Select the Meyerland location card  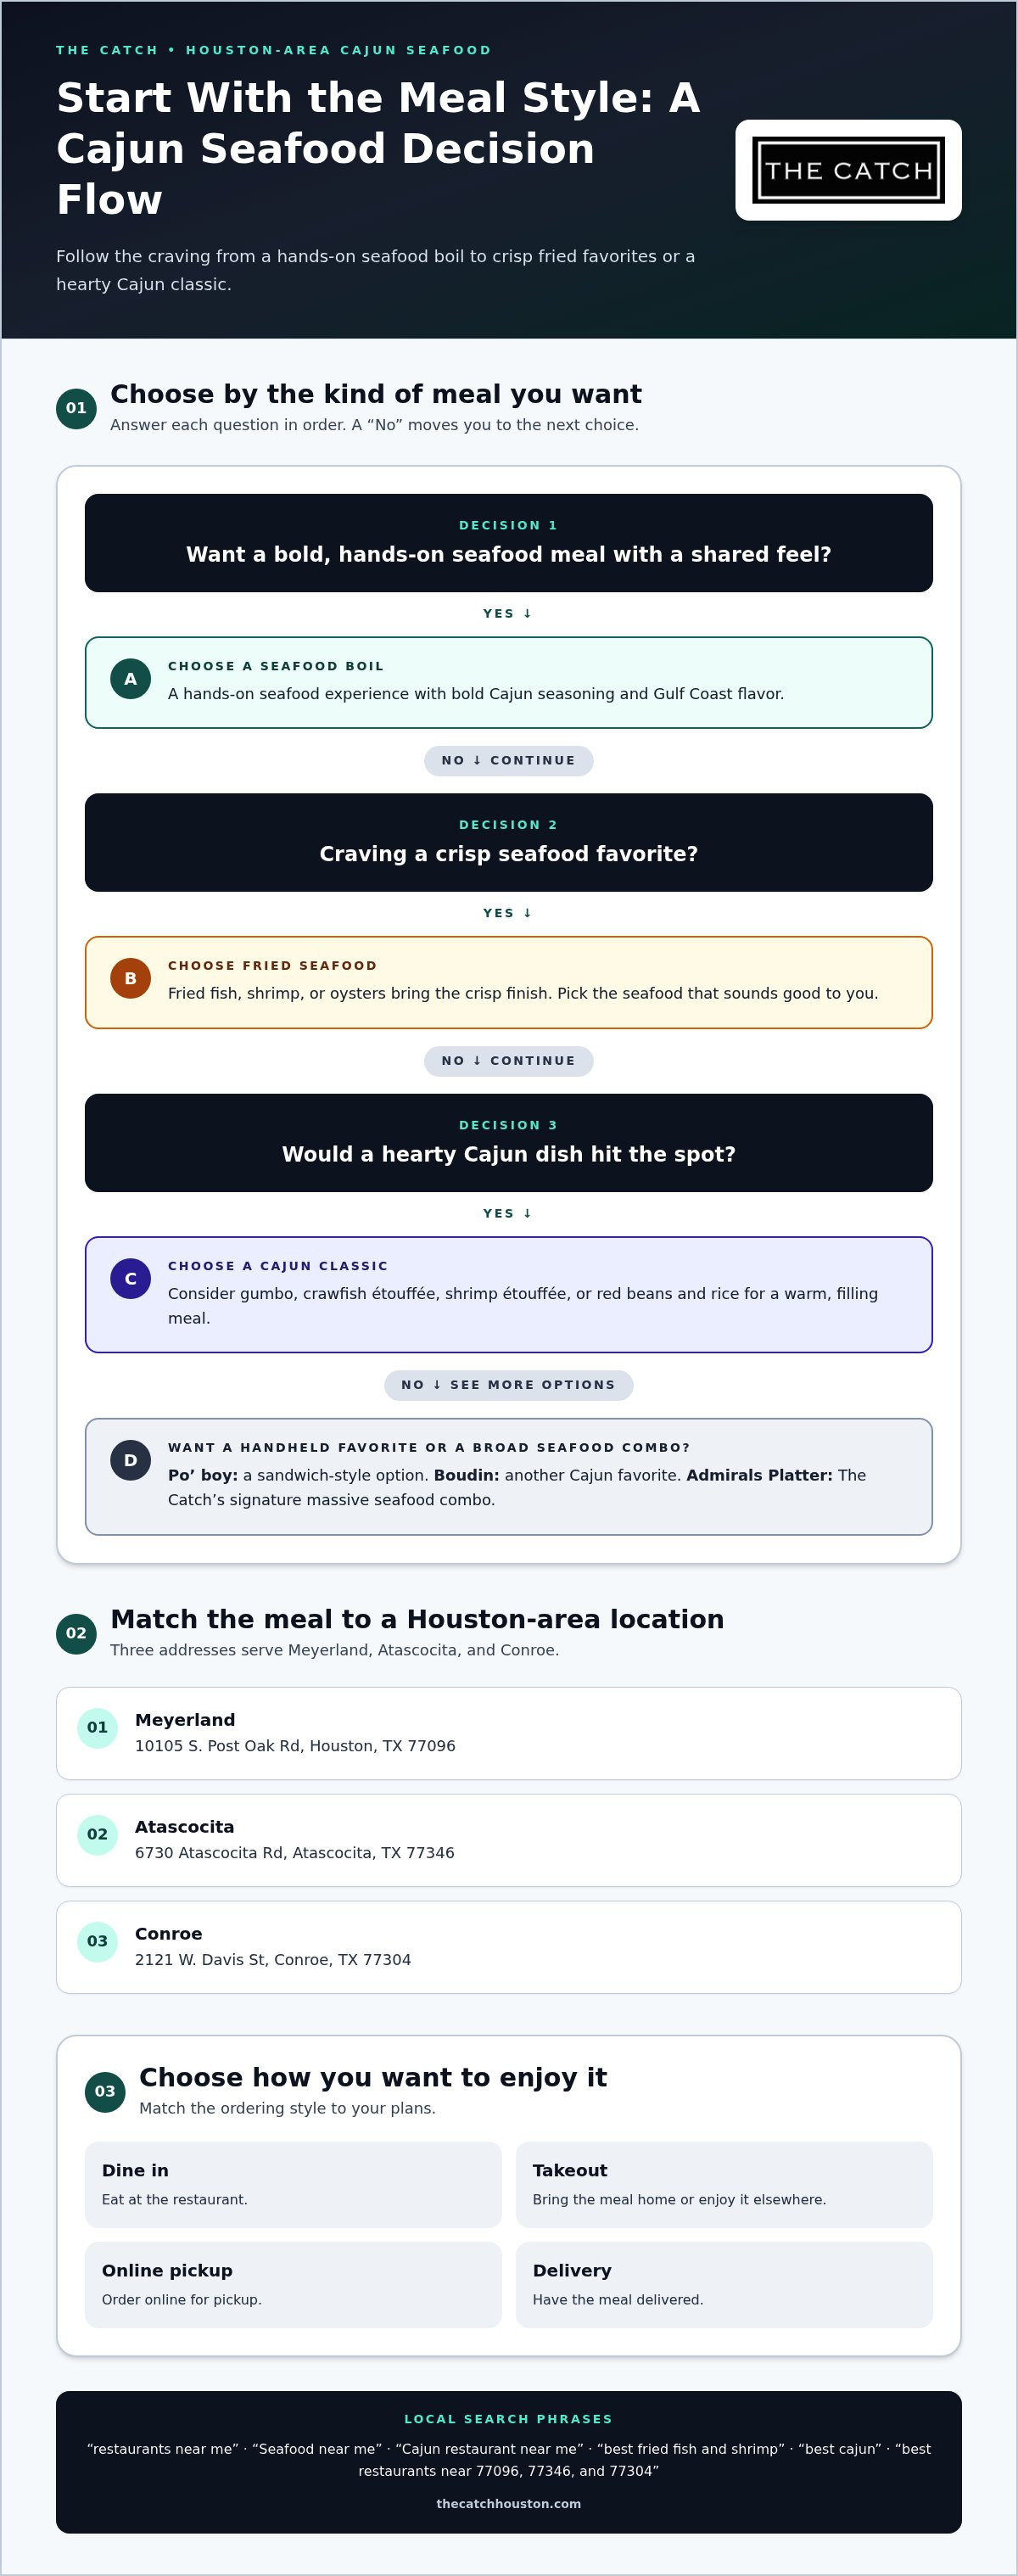(509, 1733)
